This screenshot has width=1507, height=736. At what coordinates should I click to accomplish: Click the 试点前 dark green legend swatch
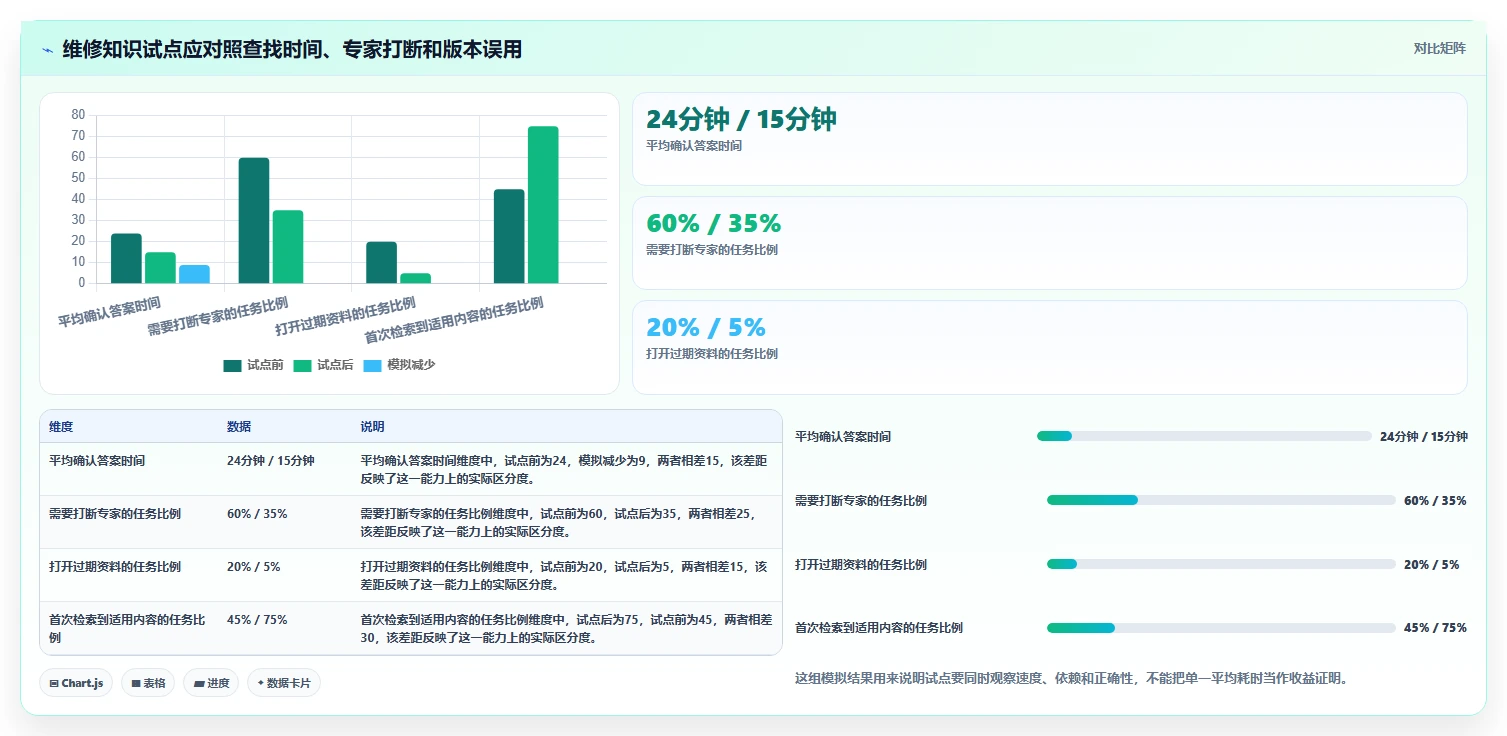232,366
